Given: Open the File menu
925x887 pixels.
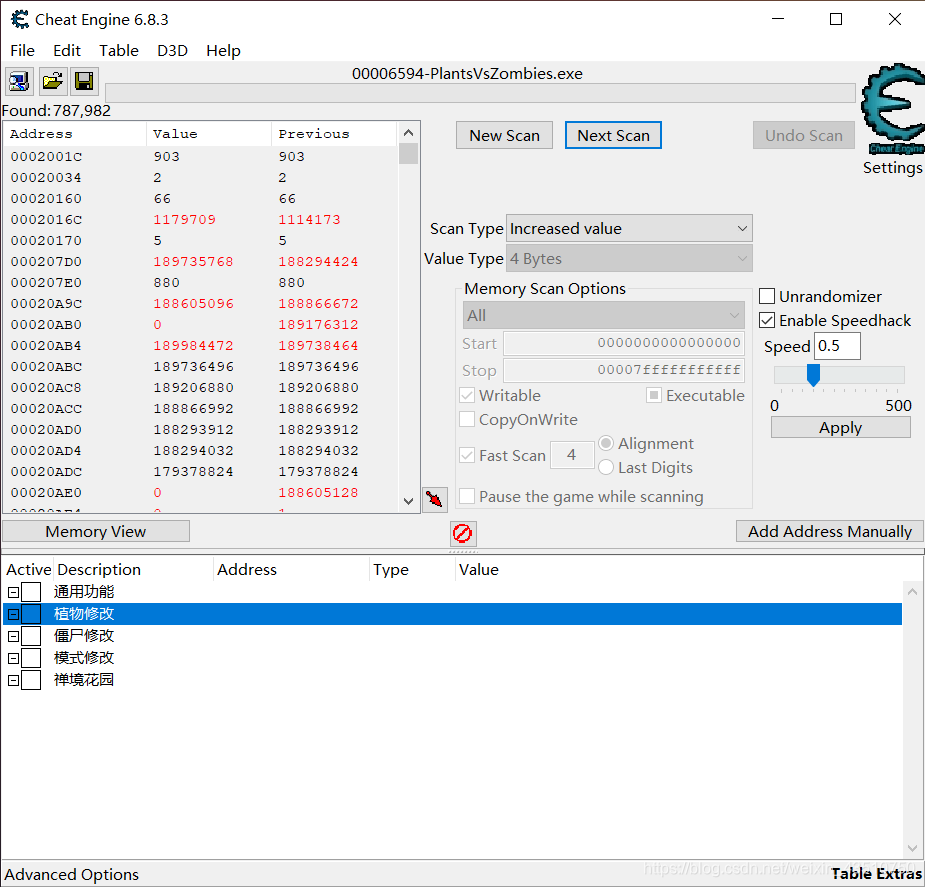Looking at the screenshot, I should coord(22,51).
